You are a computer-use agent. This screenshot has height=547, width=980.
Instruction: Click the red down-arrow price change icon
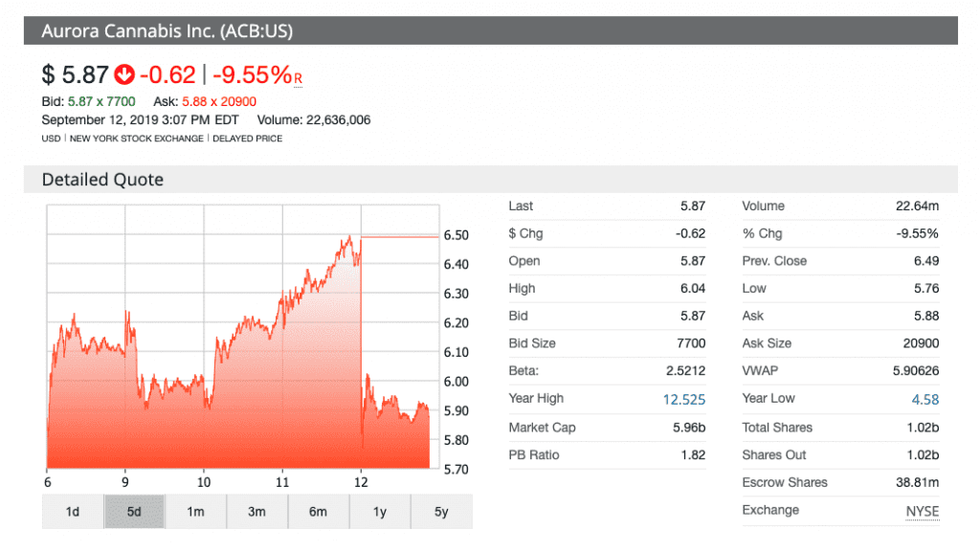(124, 74)
